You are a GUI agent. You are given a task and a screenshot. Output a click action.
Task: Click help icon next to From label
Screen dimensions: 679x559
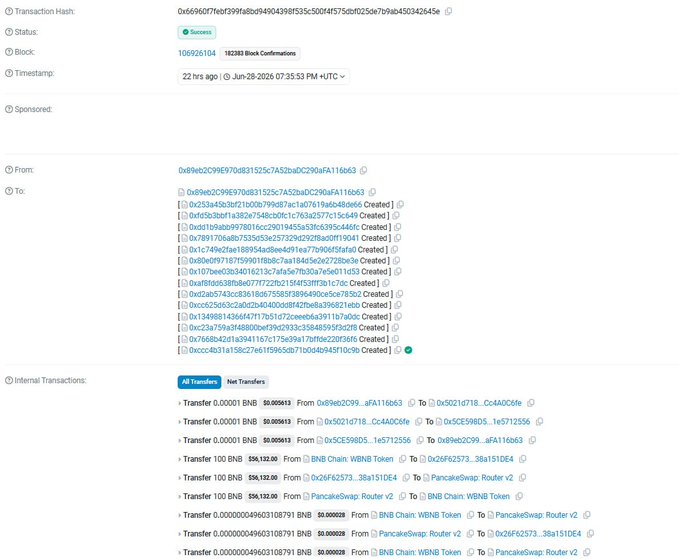pos(9,170)
